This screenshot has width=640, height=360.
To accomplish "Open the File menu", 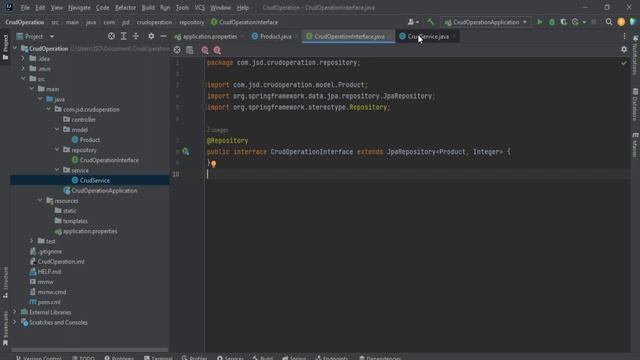I will click(25, 7).
